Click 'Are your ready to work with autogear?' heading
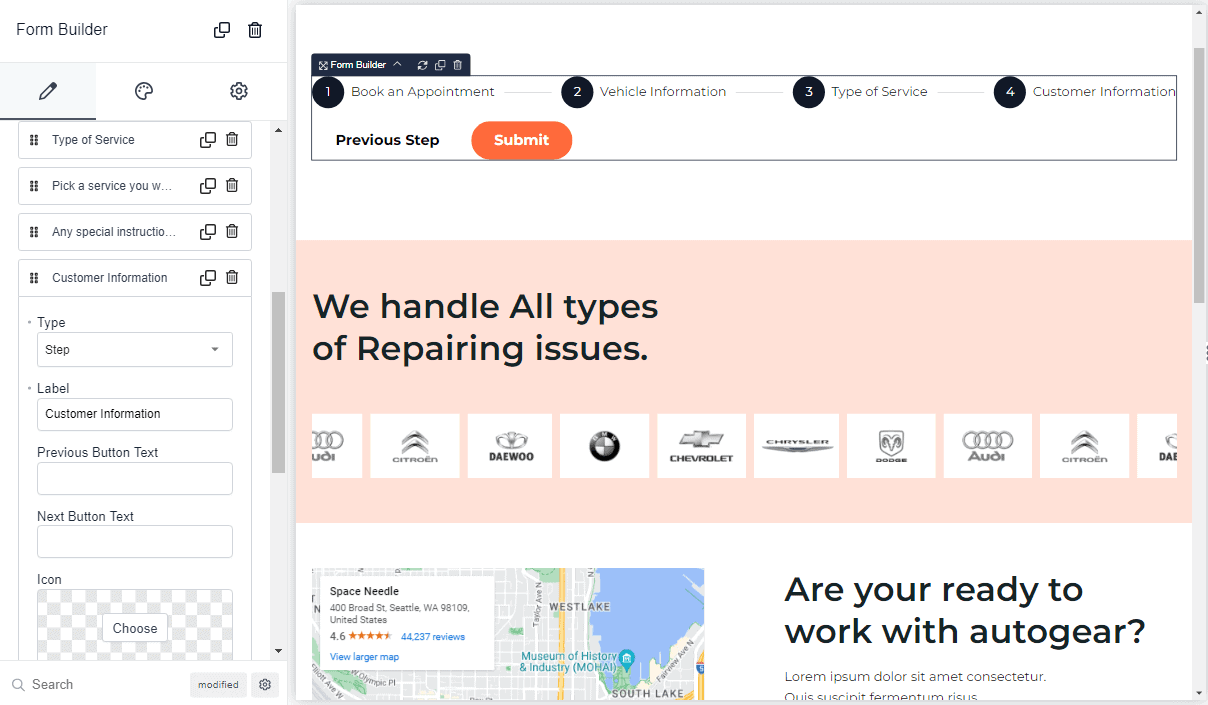 point(965,610)
